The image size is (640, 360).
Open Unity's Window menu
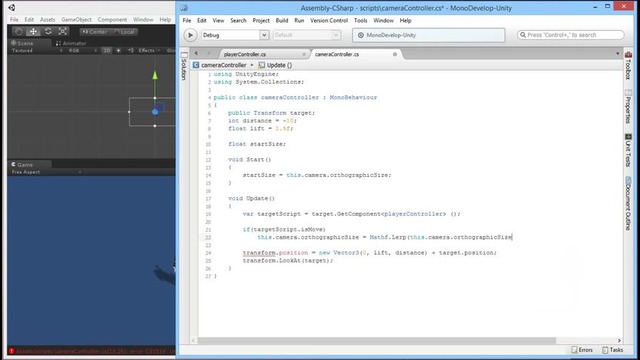click(143, 20)
